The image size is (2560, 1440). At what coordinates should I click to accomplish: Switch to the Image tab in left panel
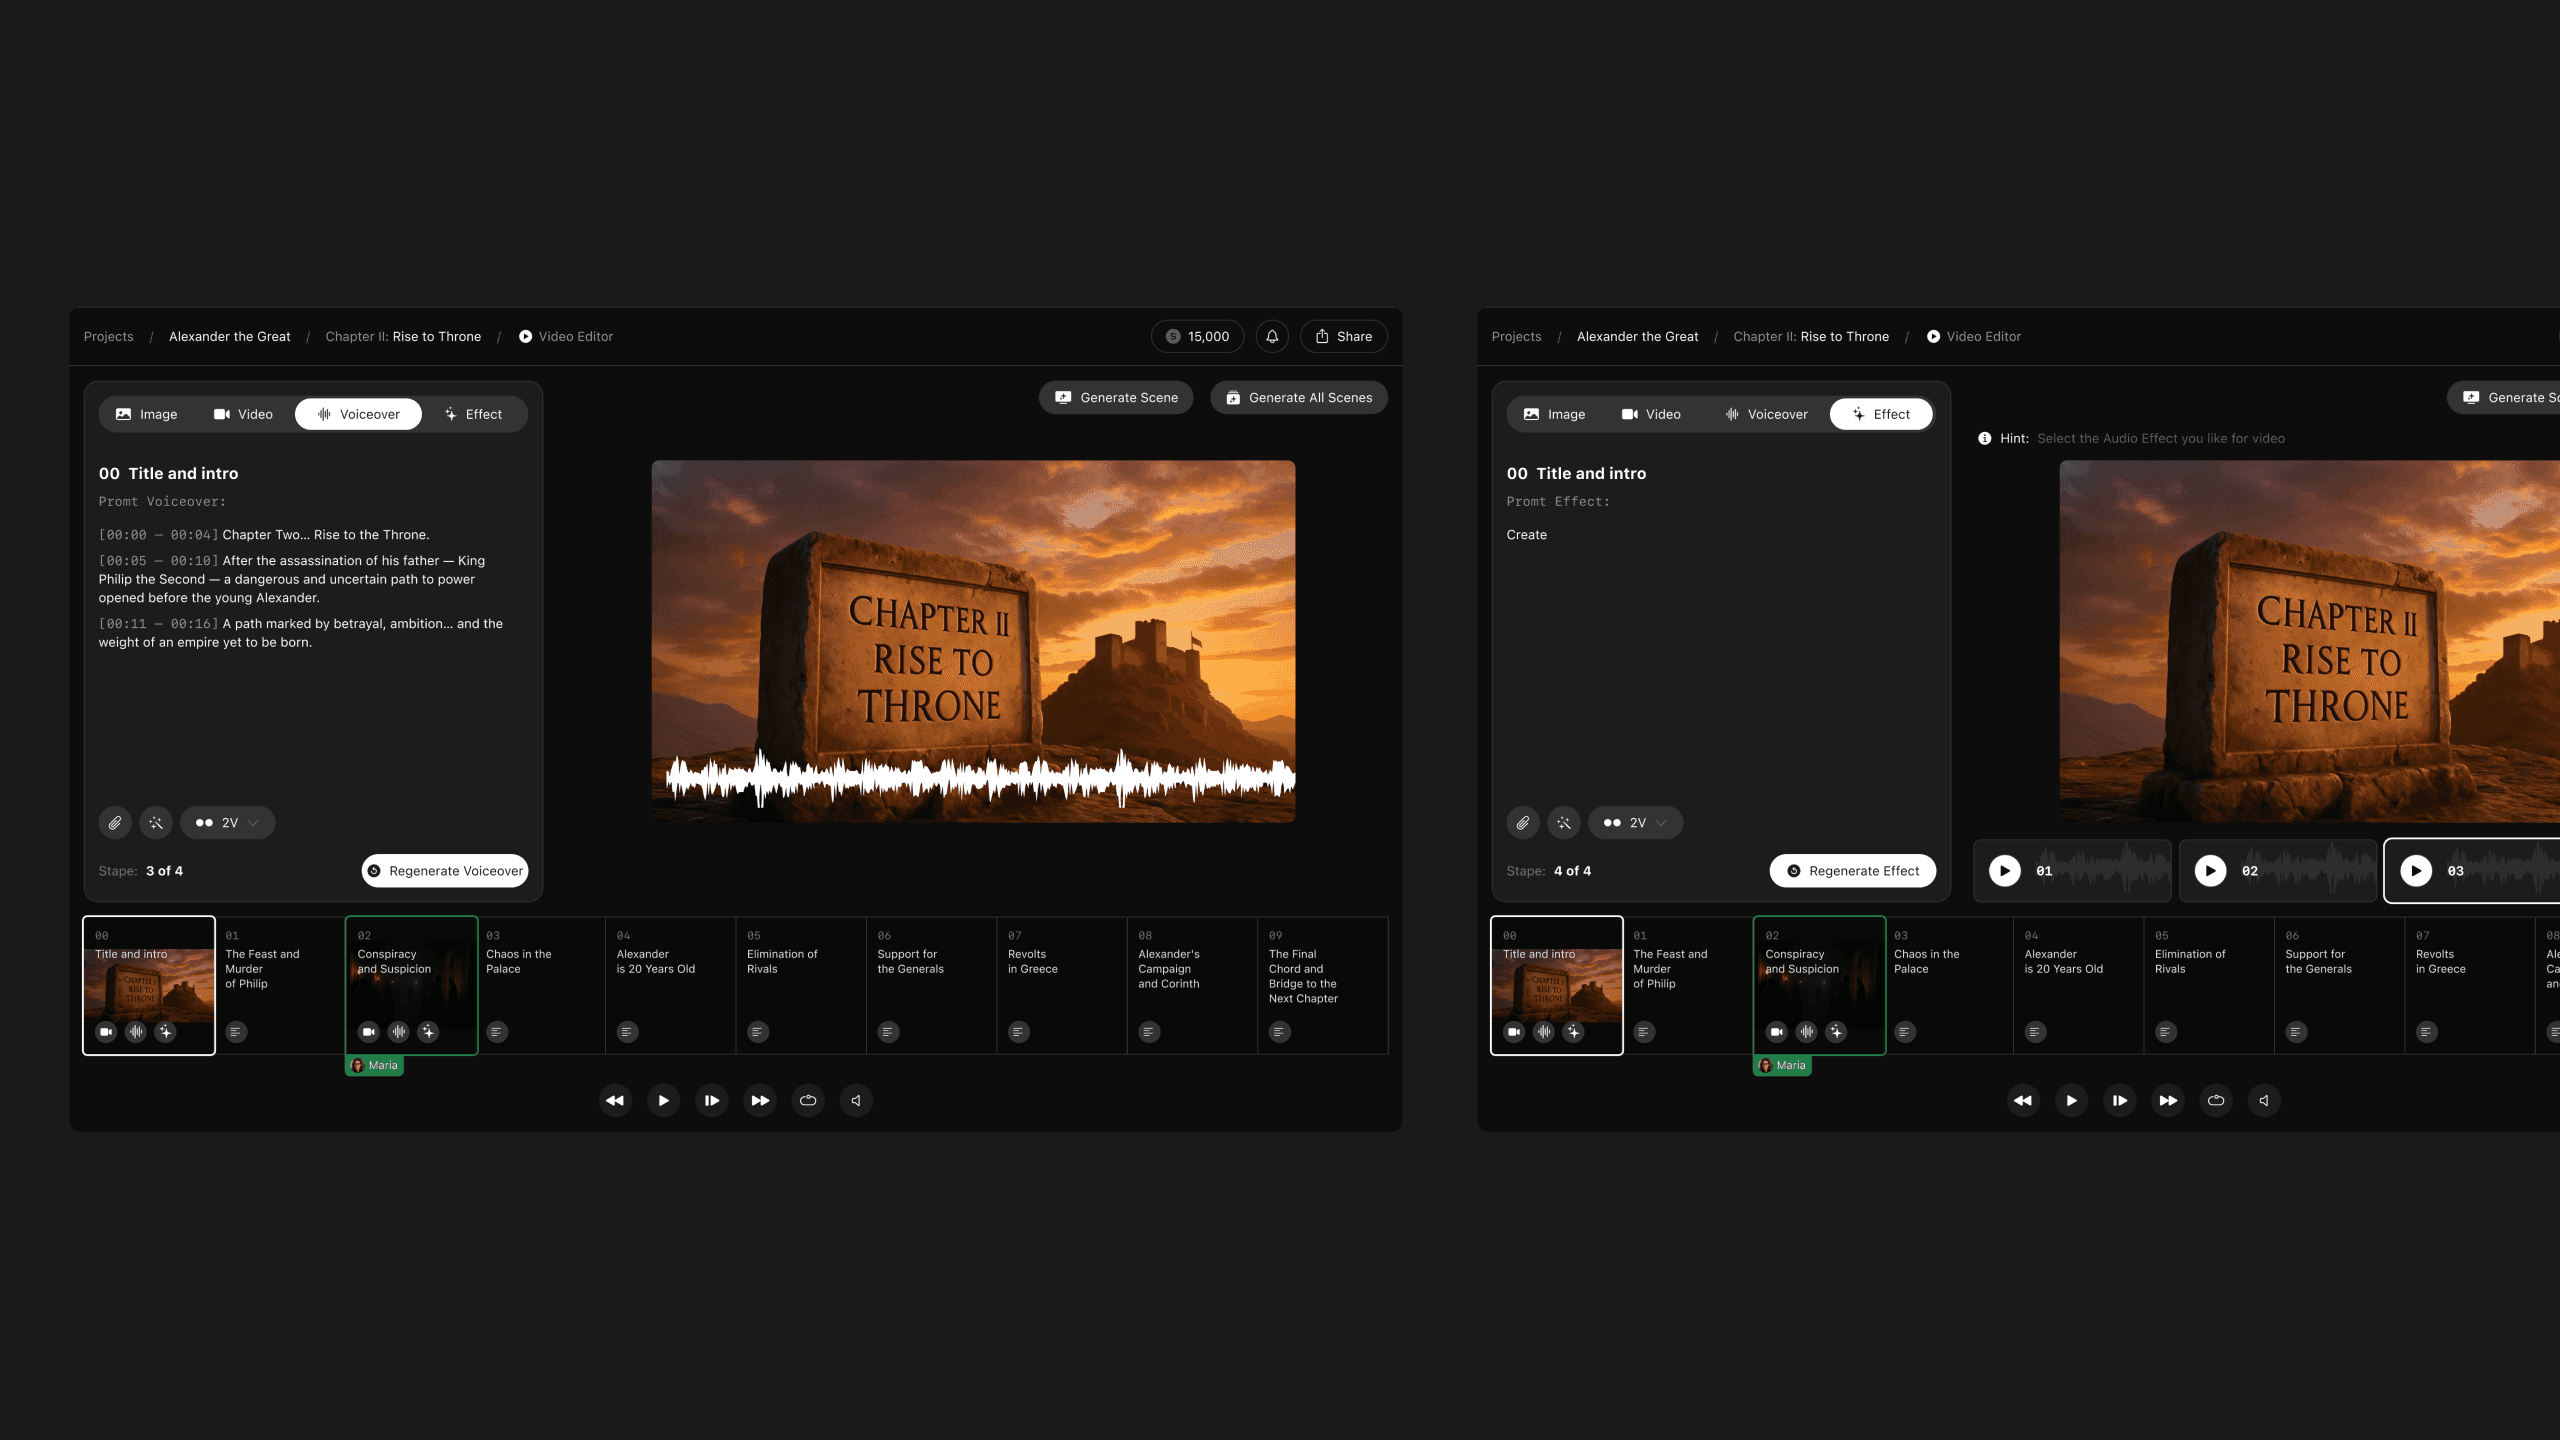coord(146,414)
